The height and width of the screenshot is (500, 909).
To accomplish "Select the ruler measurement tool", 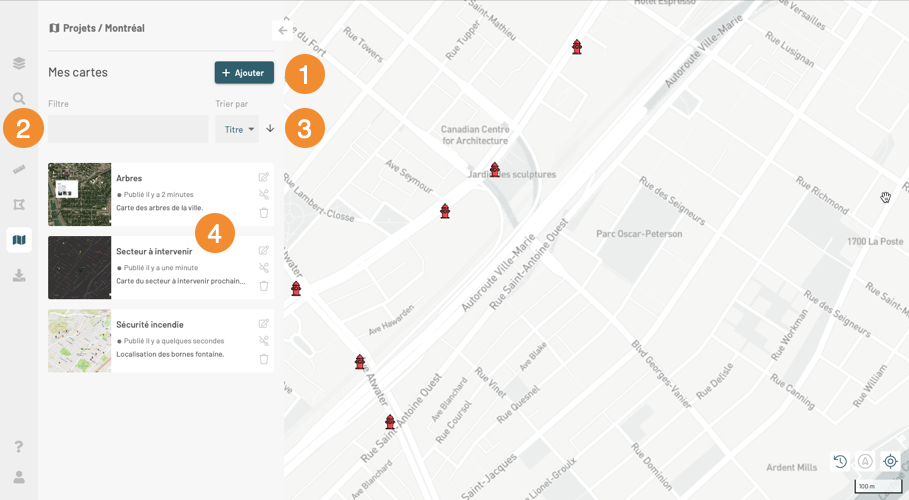I will [x=19, y=169].
